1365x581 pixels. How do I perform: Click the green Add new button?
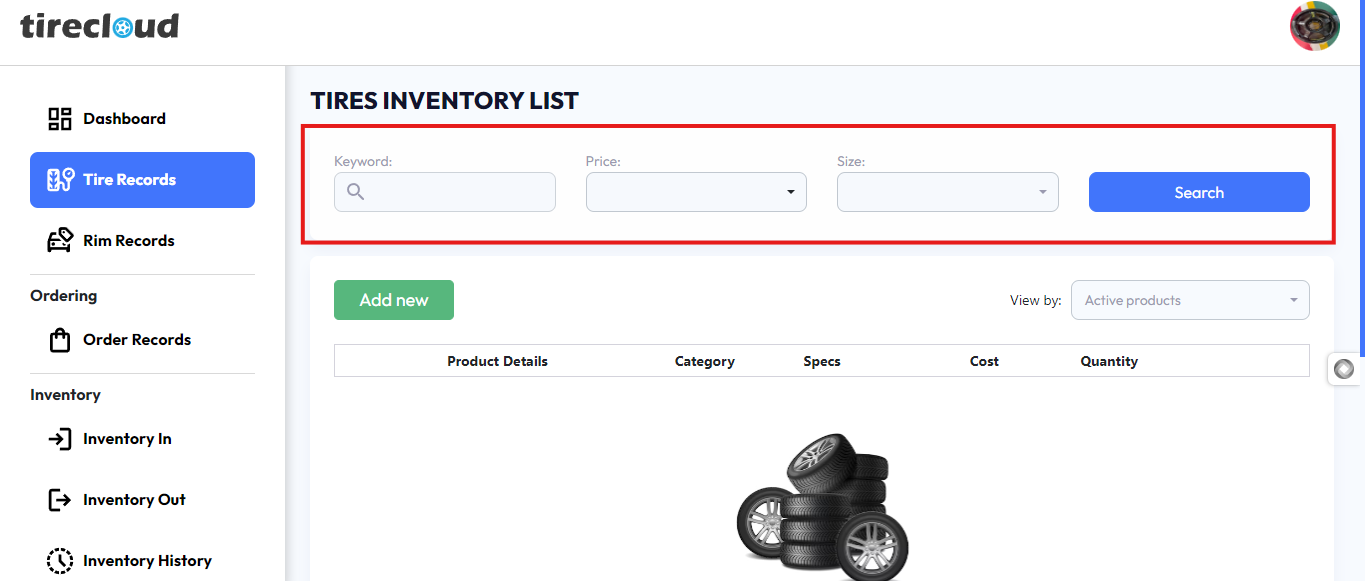(394, 300)
